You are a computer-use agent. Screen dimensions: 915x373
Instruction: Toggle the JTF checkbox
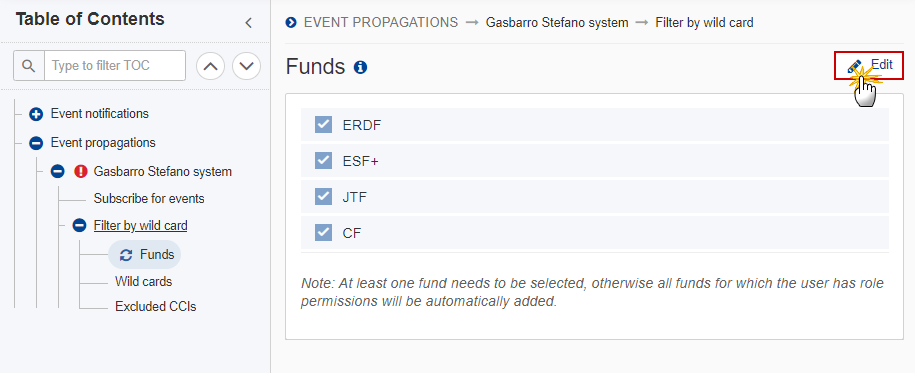click(x=323, y=197)
